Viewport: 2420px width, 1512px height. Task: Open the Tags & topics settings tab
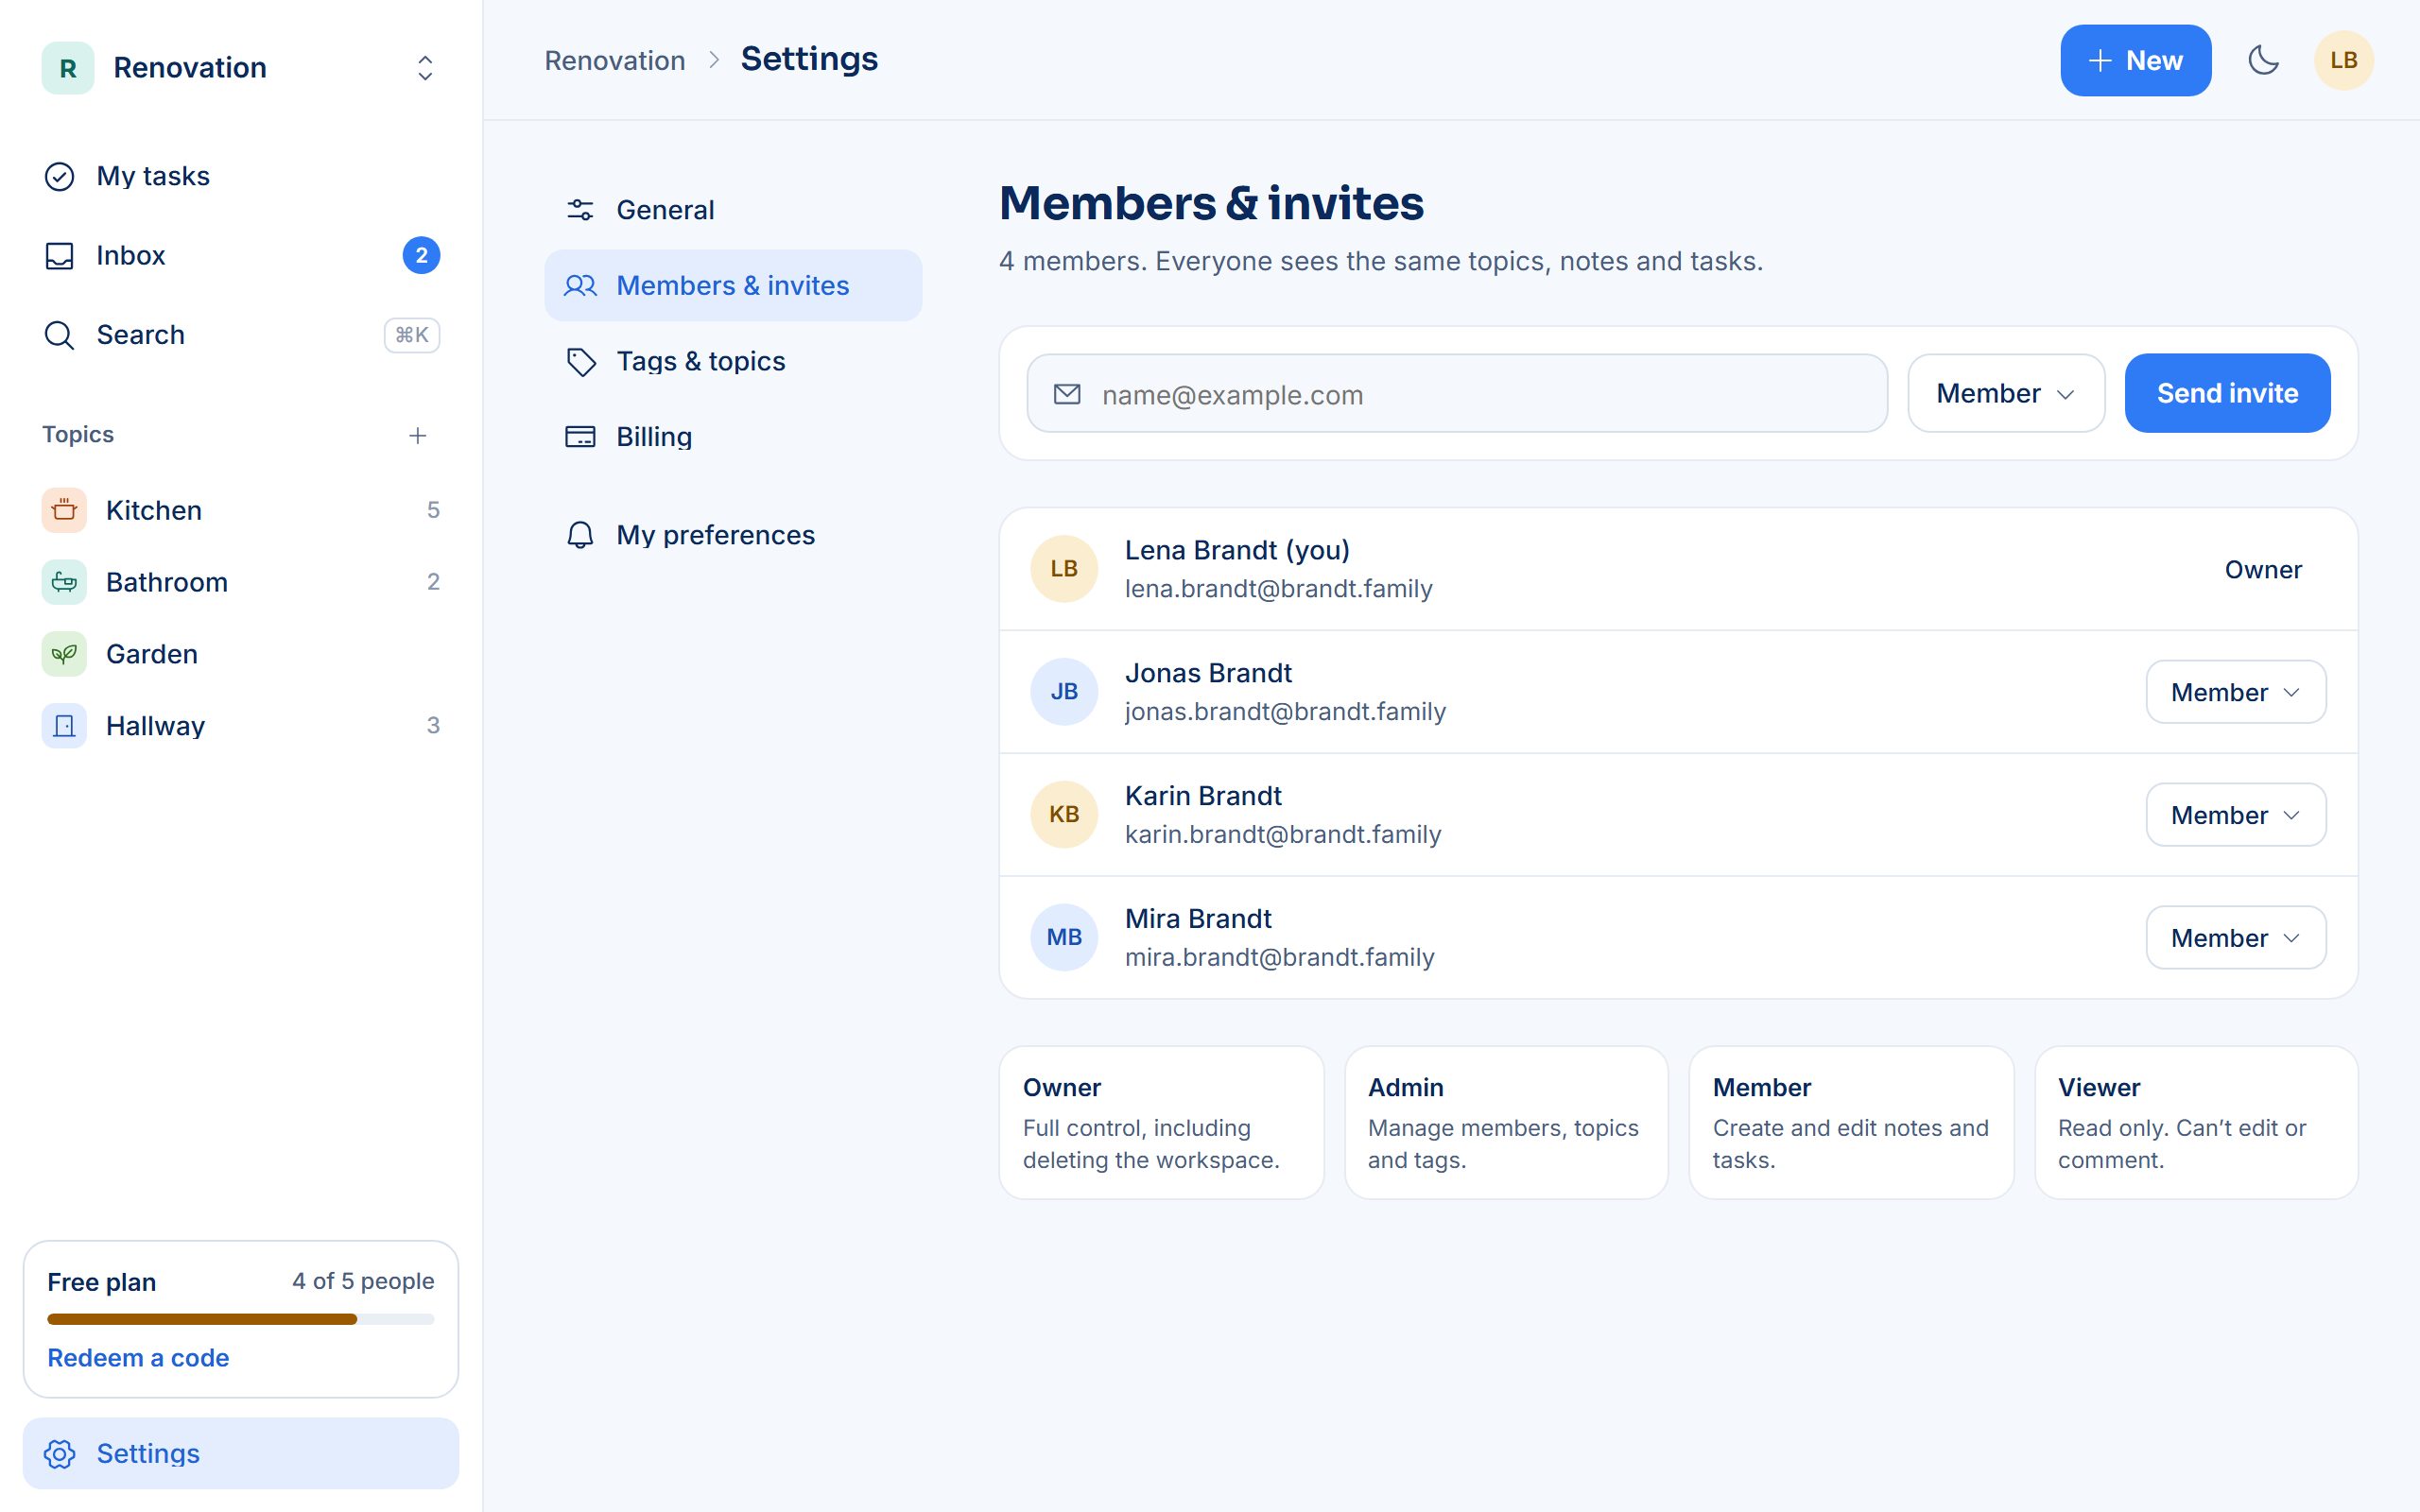[733, 361]
